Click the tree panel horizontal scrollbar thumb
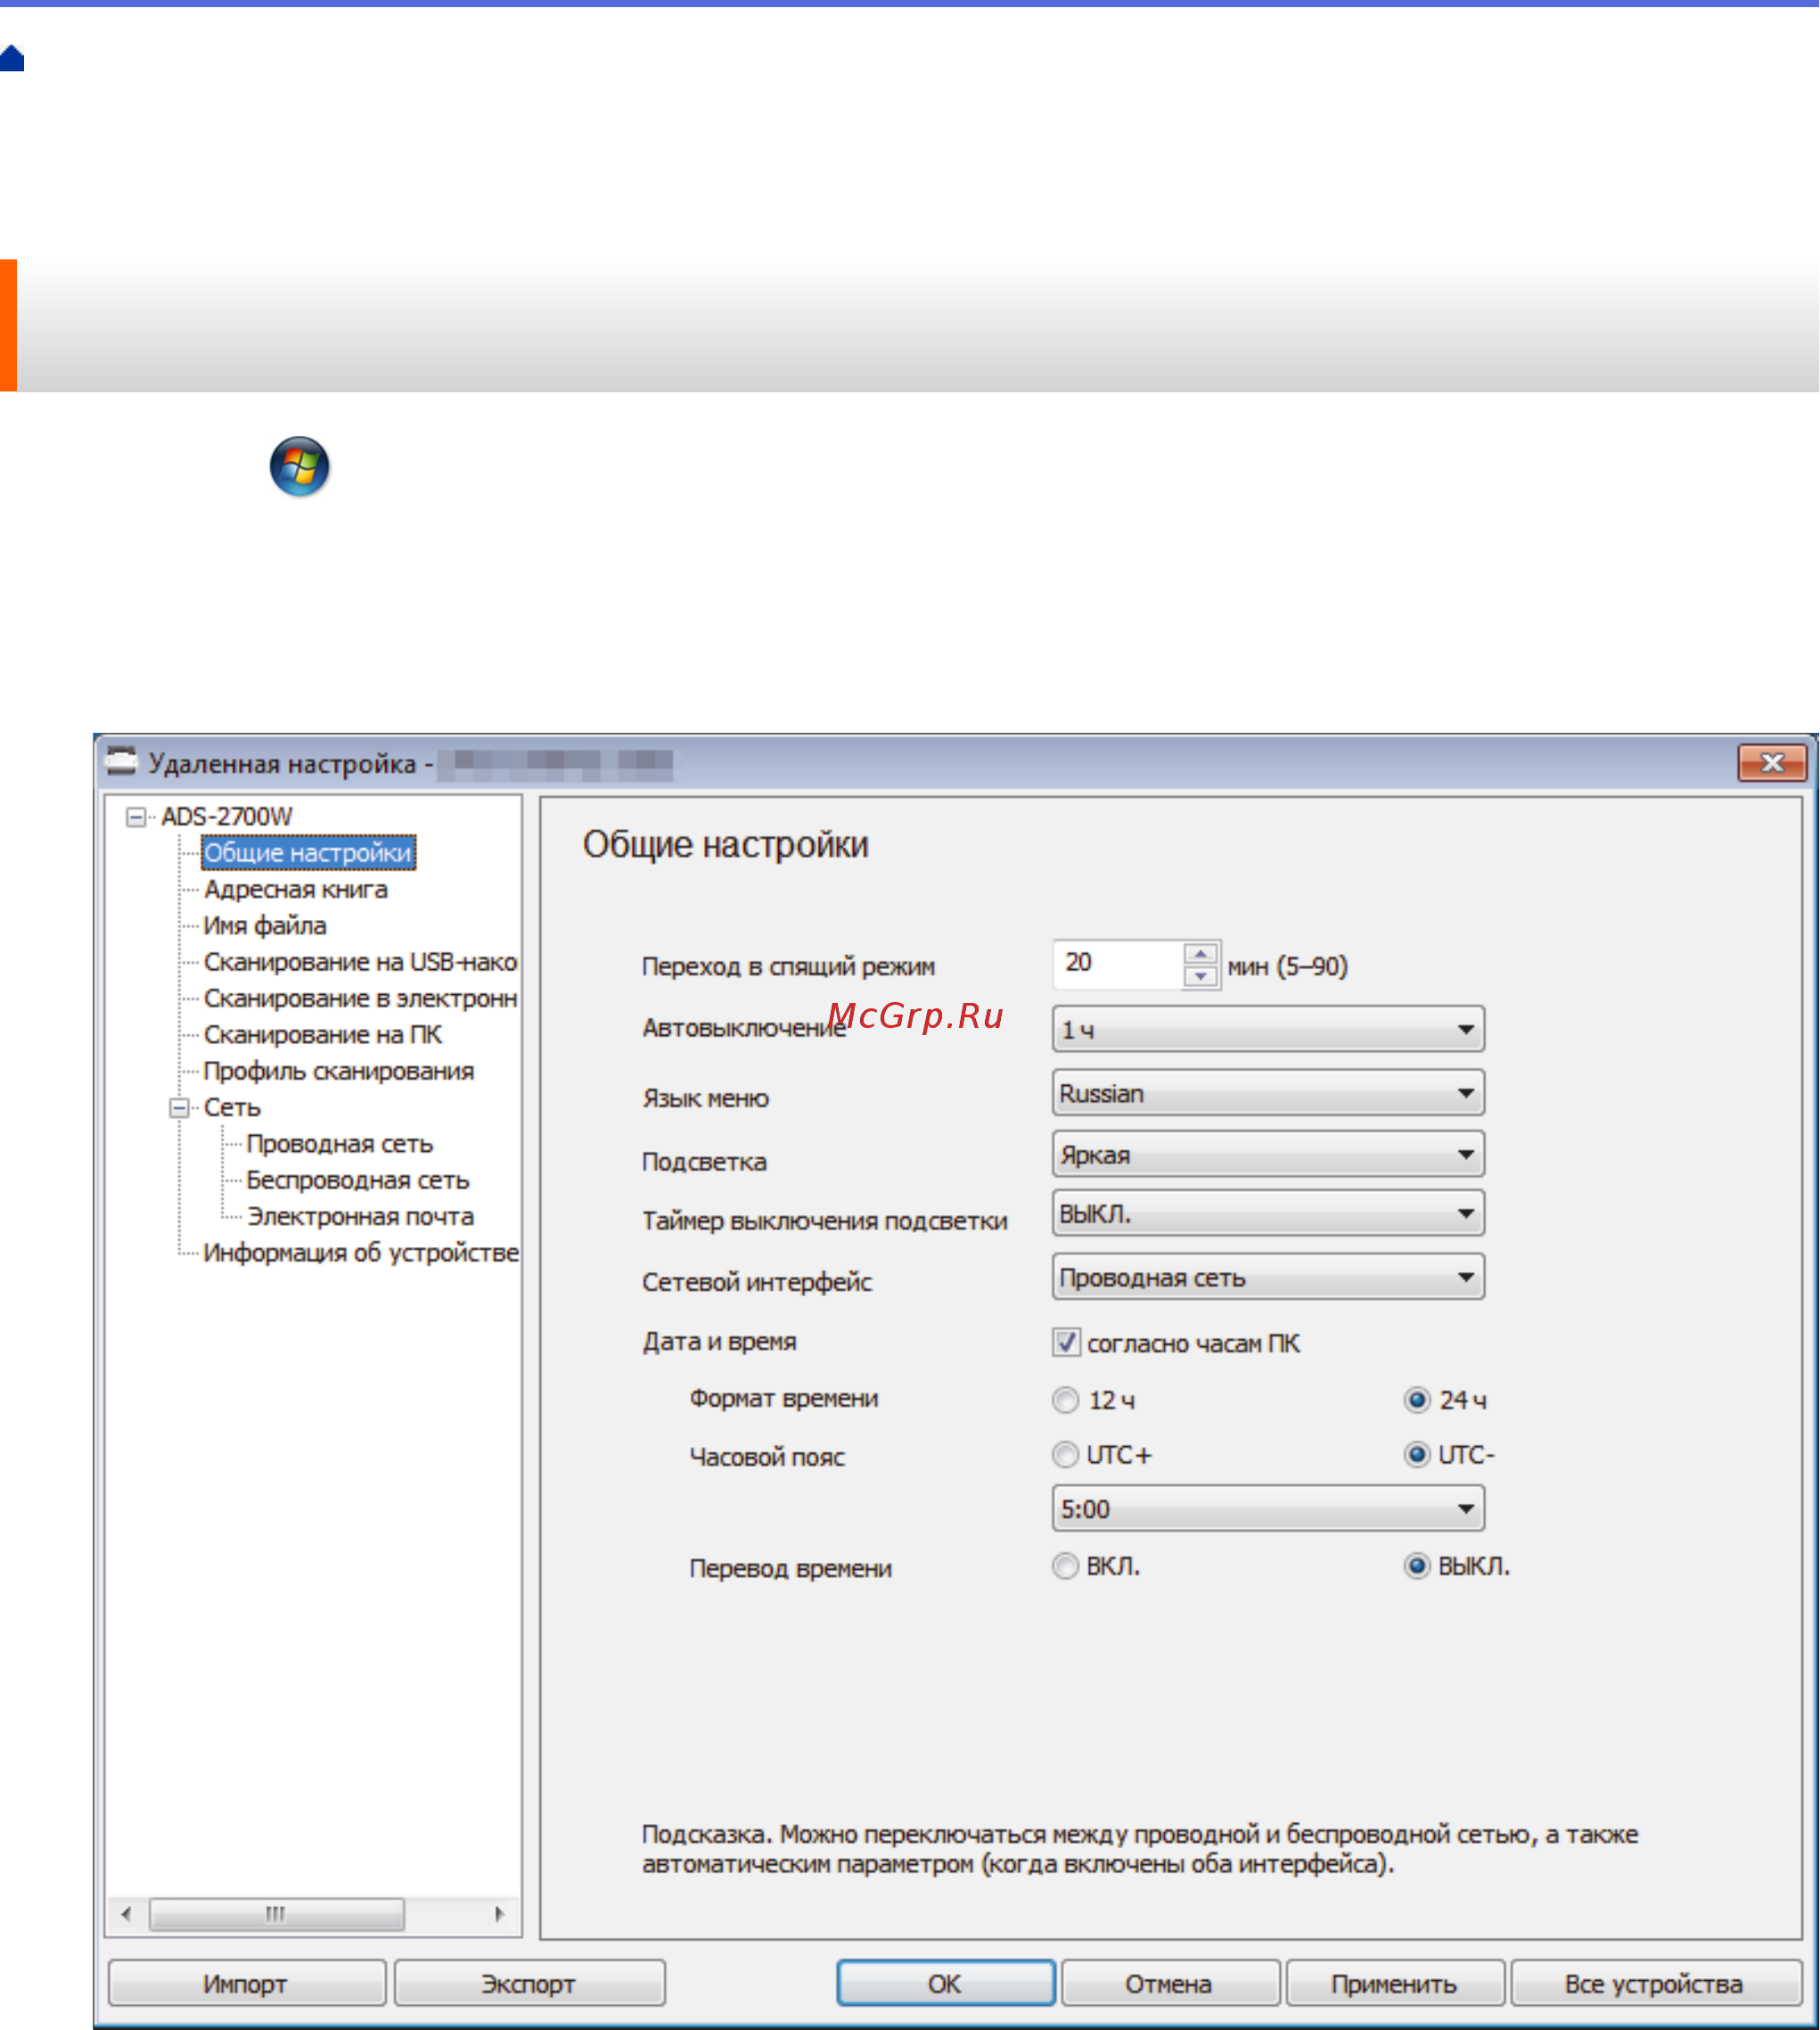Image resolution: width=1820 pixels, height=2030 pixels. 277,1914
